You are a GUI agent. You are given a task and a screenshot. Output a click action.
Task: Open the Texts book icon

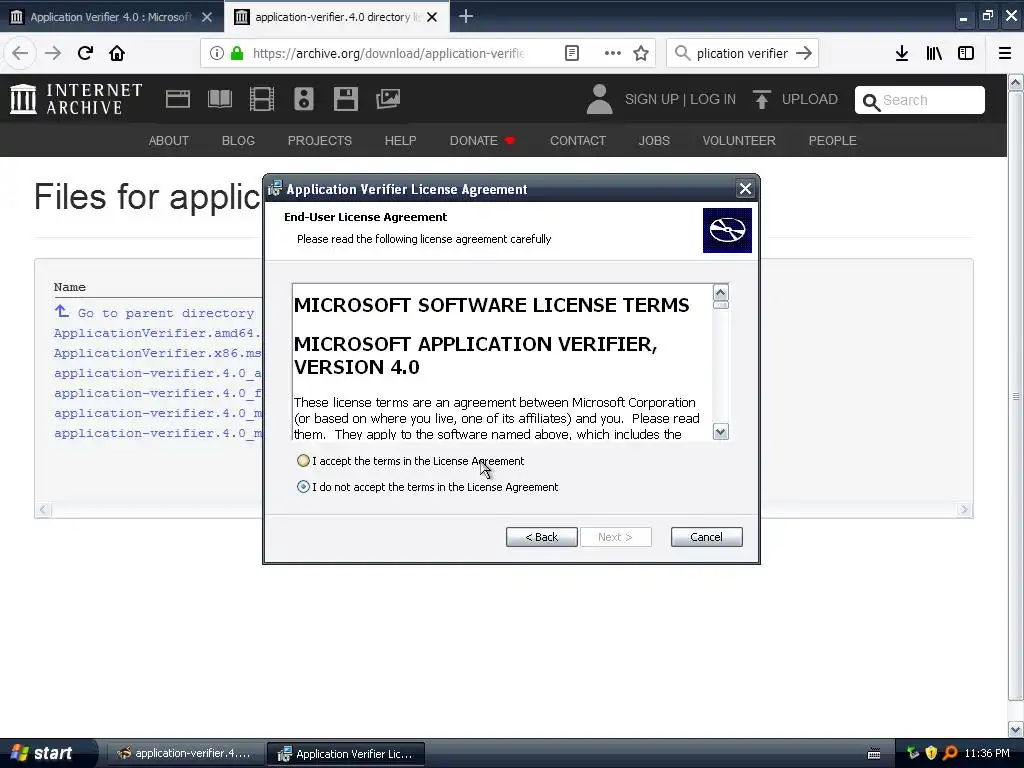219,99
